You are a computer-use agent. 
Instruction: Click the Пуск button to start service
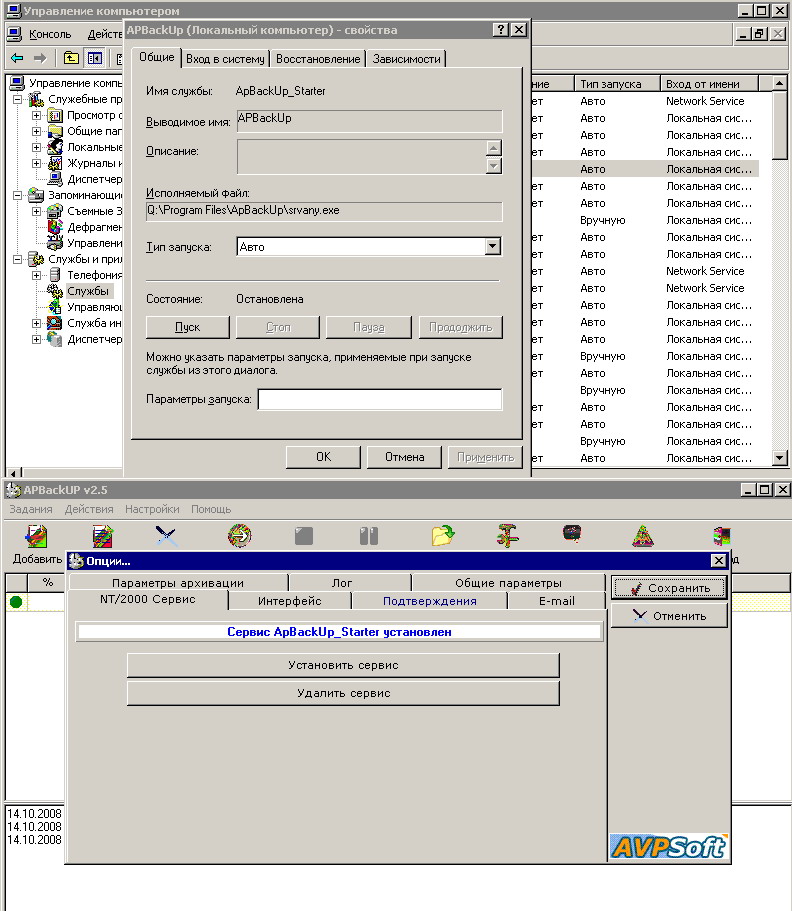coord(187,327)
